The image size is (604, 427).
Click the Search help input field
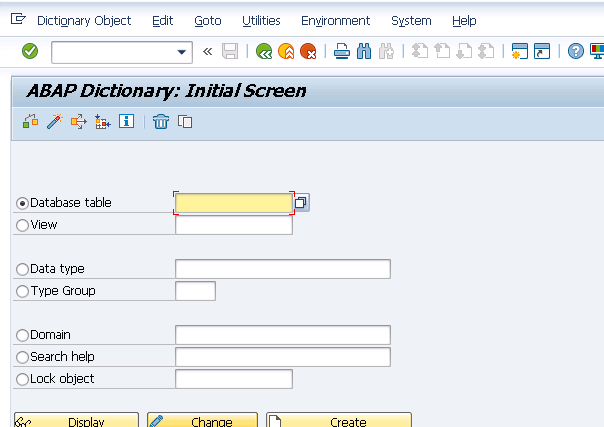[x=283, y=357]
